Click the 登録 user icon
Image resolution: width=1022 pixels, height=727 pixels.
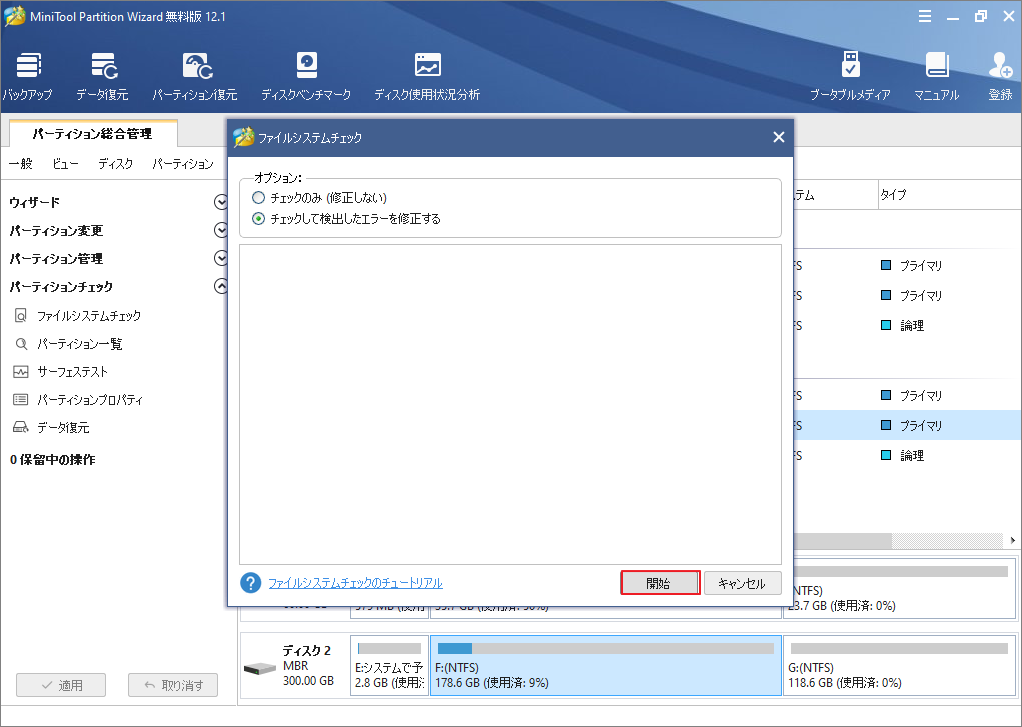[x=1000, y=76]
